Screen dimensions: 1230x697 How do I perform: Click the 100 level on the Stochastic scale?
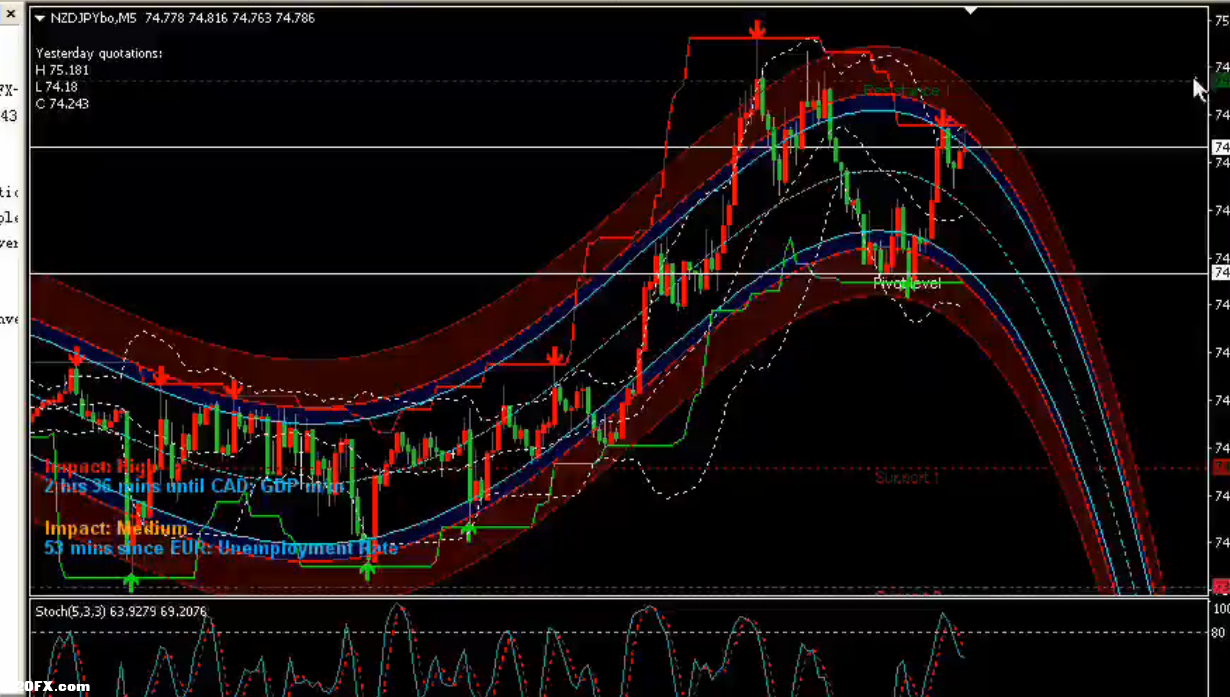(1221, 608)
